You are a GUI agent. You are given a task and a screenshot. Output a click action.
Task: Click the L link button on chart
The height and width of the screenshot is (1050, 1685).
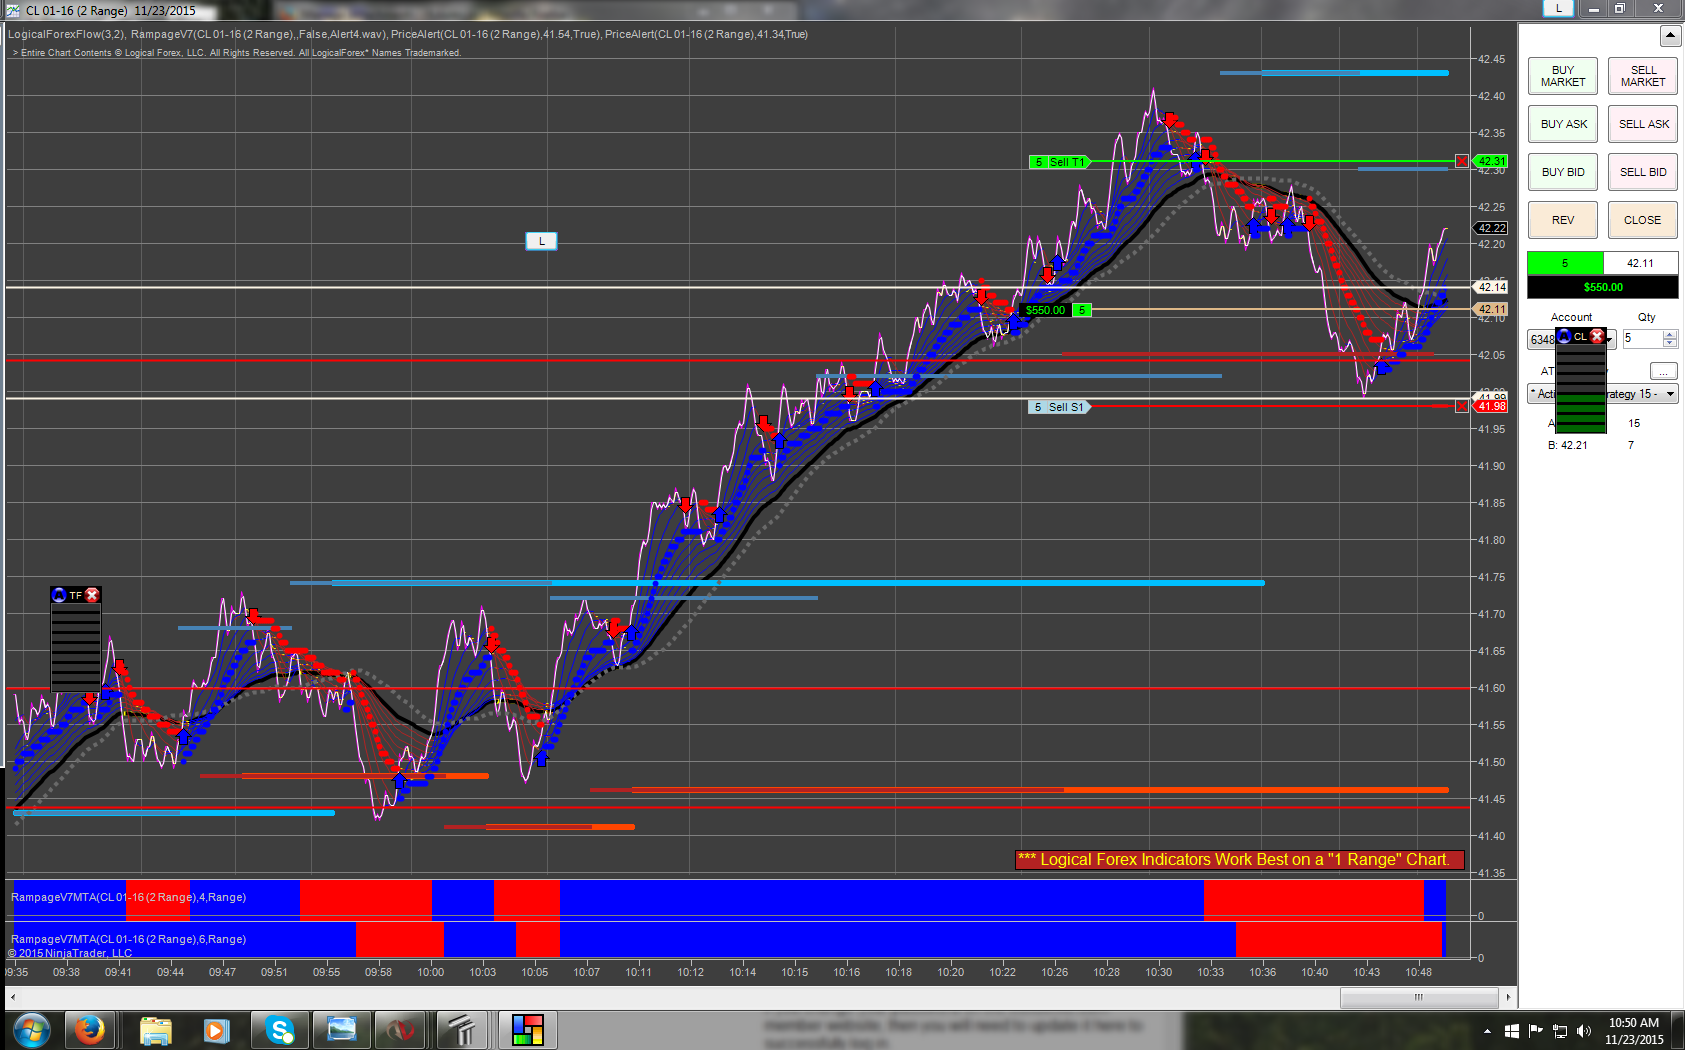click(x=541, y=241)
